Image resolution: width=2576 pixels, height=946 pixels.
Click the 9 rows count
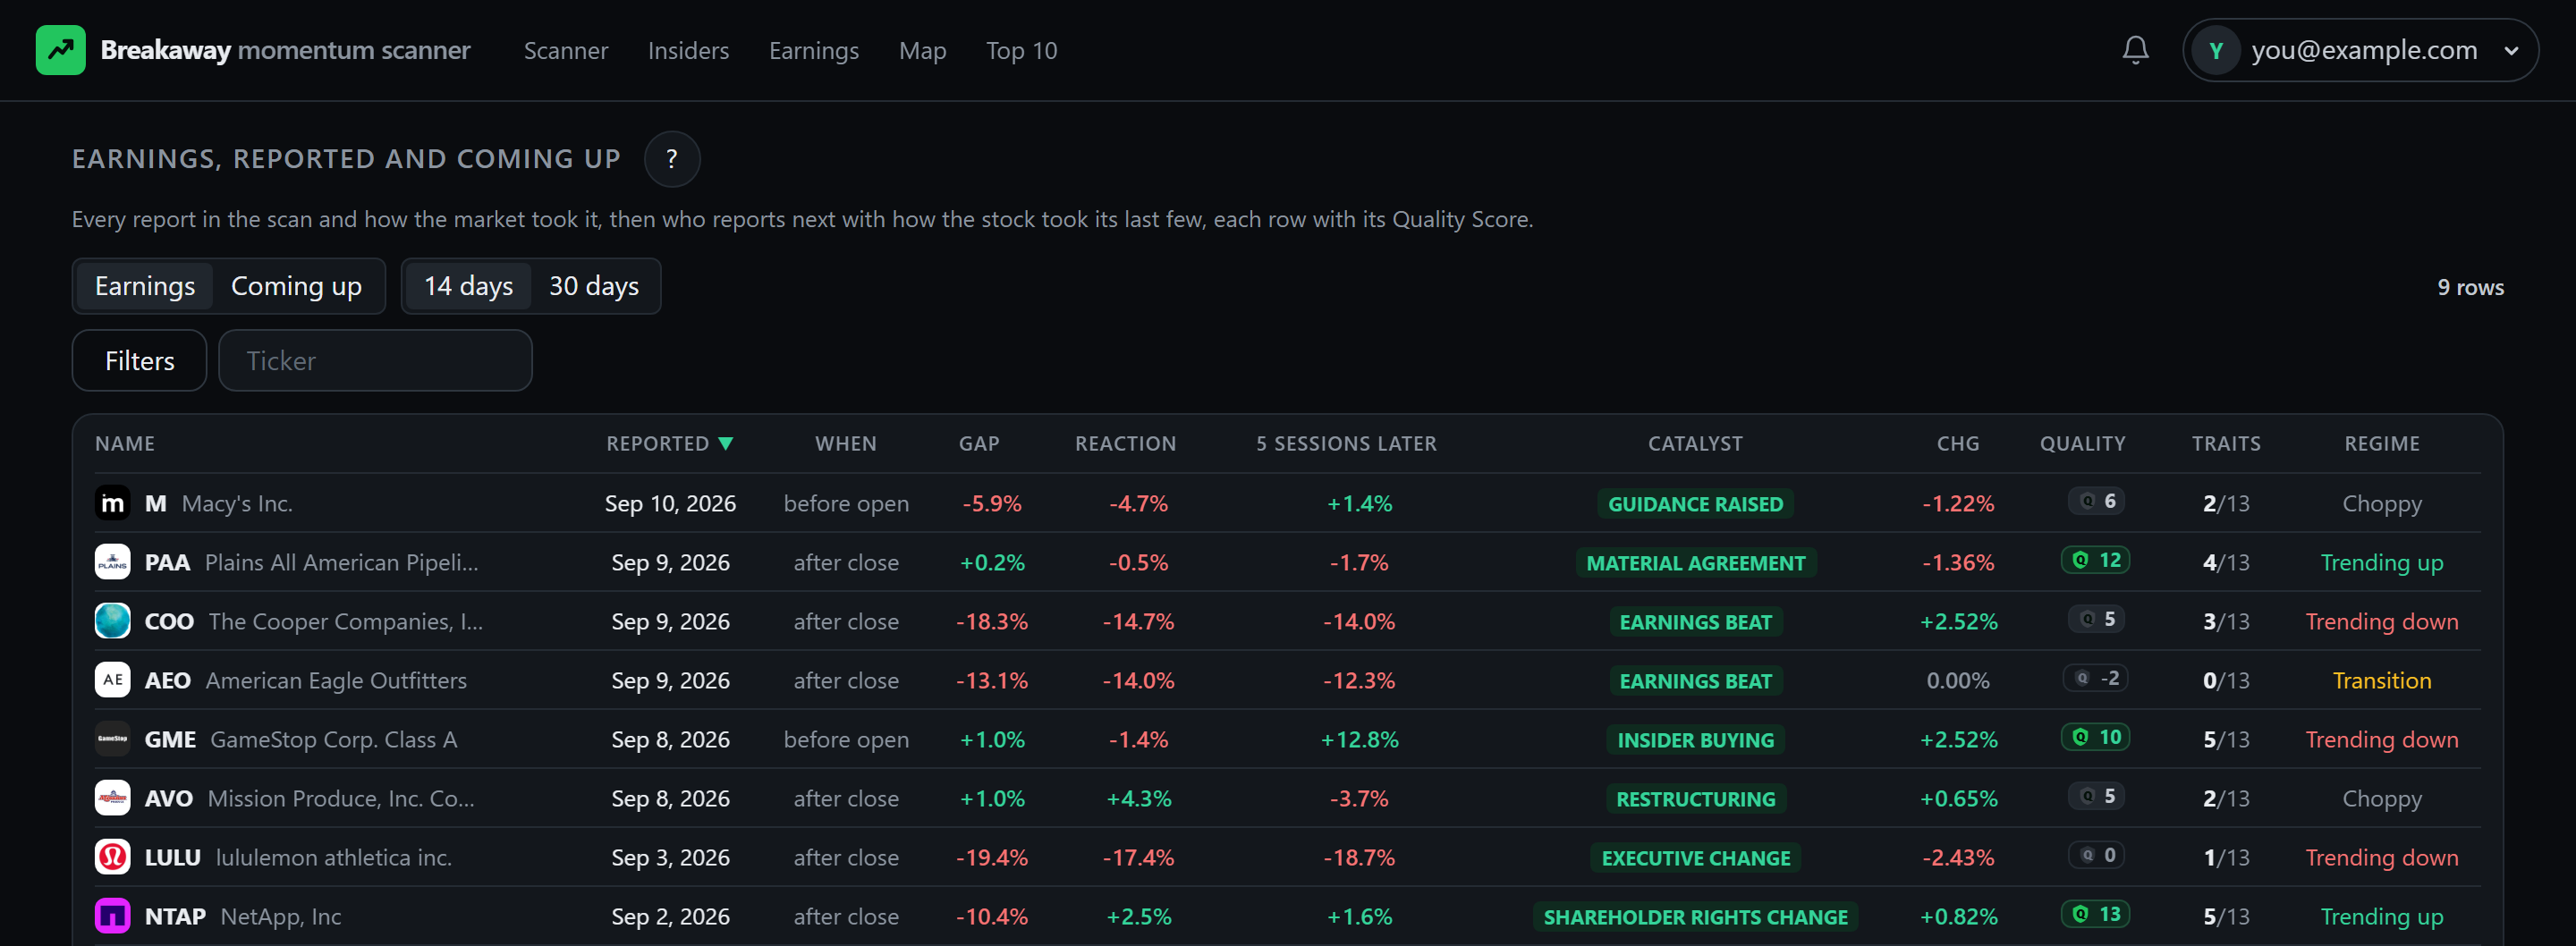(2470, 287)
